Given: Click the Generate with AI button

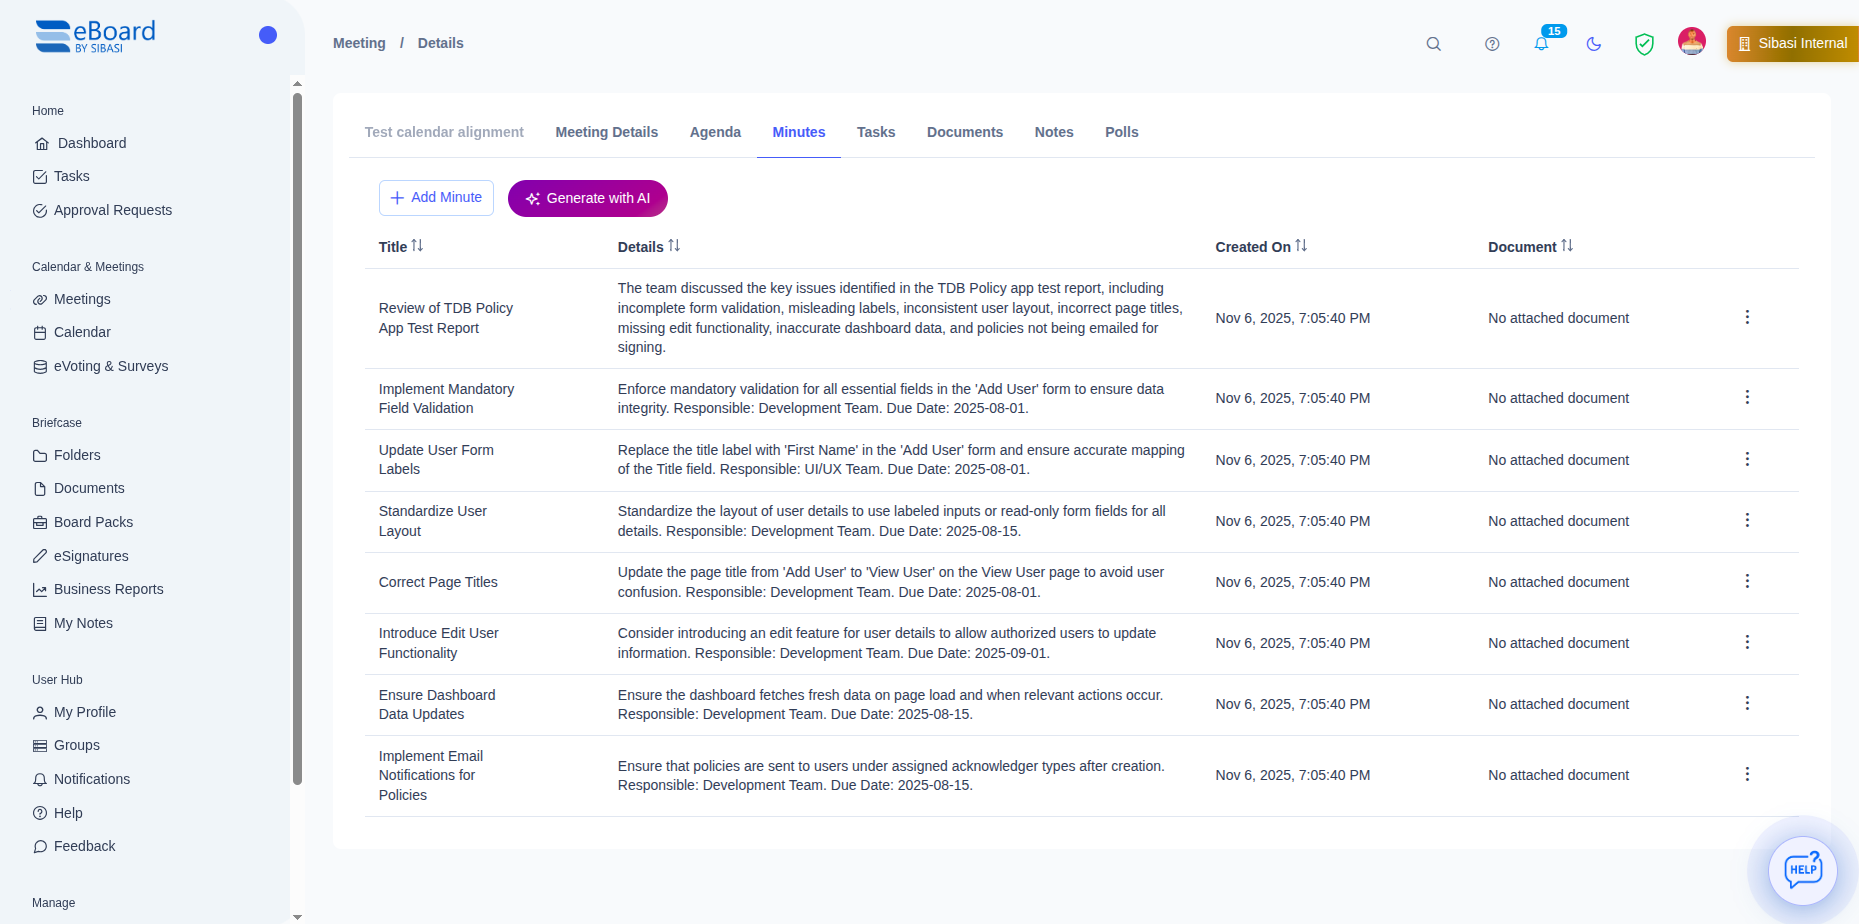Looking at the screenshot, I should coord(587,198).
